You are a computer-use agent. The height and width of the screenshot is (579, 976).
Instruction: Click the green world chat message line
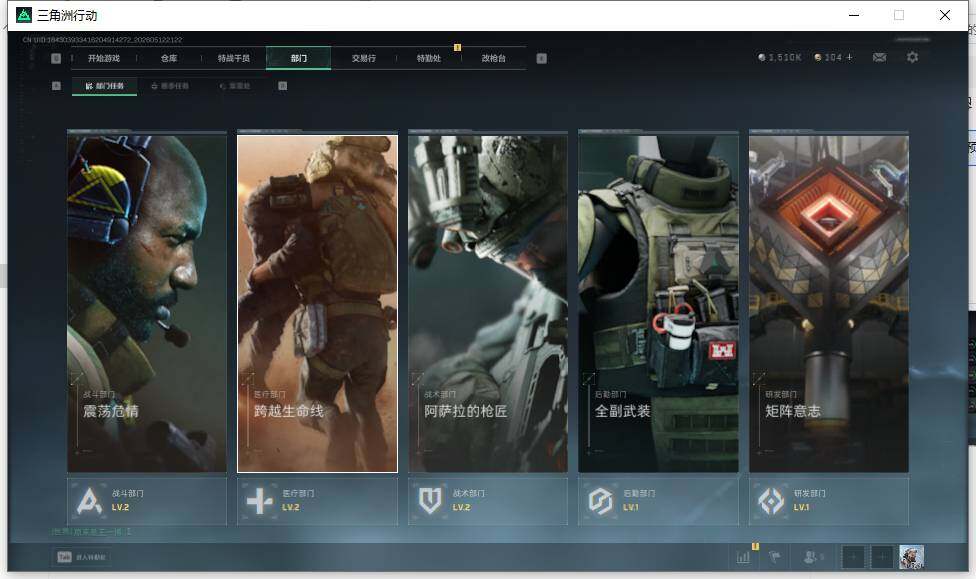pos(92,532)
